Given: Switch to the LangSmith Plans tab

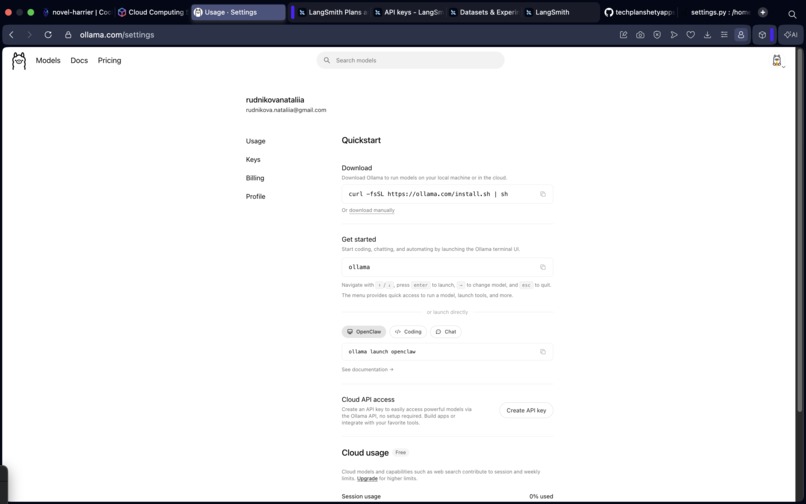Looking at the screenshot, I should coord(333,12).
